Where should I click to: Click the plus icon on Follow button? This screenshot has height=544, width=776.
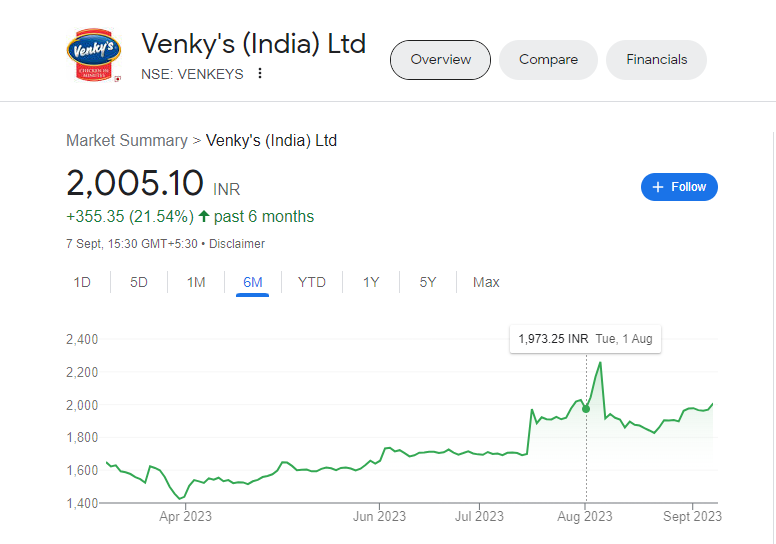657,187
